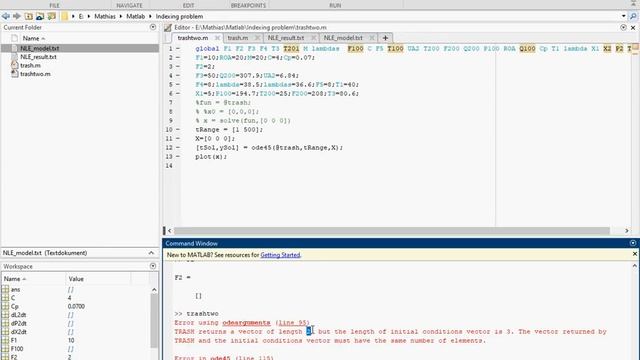Click the browse for folder icon

click(40, 16)
